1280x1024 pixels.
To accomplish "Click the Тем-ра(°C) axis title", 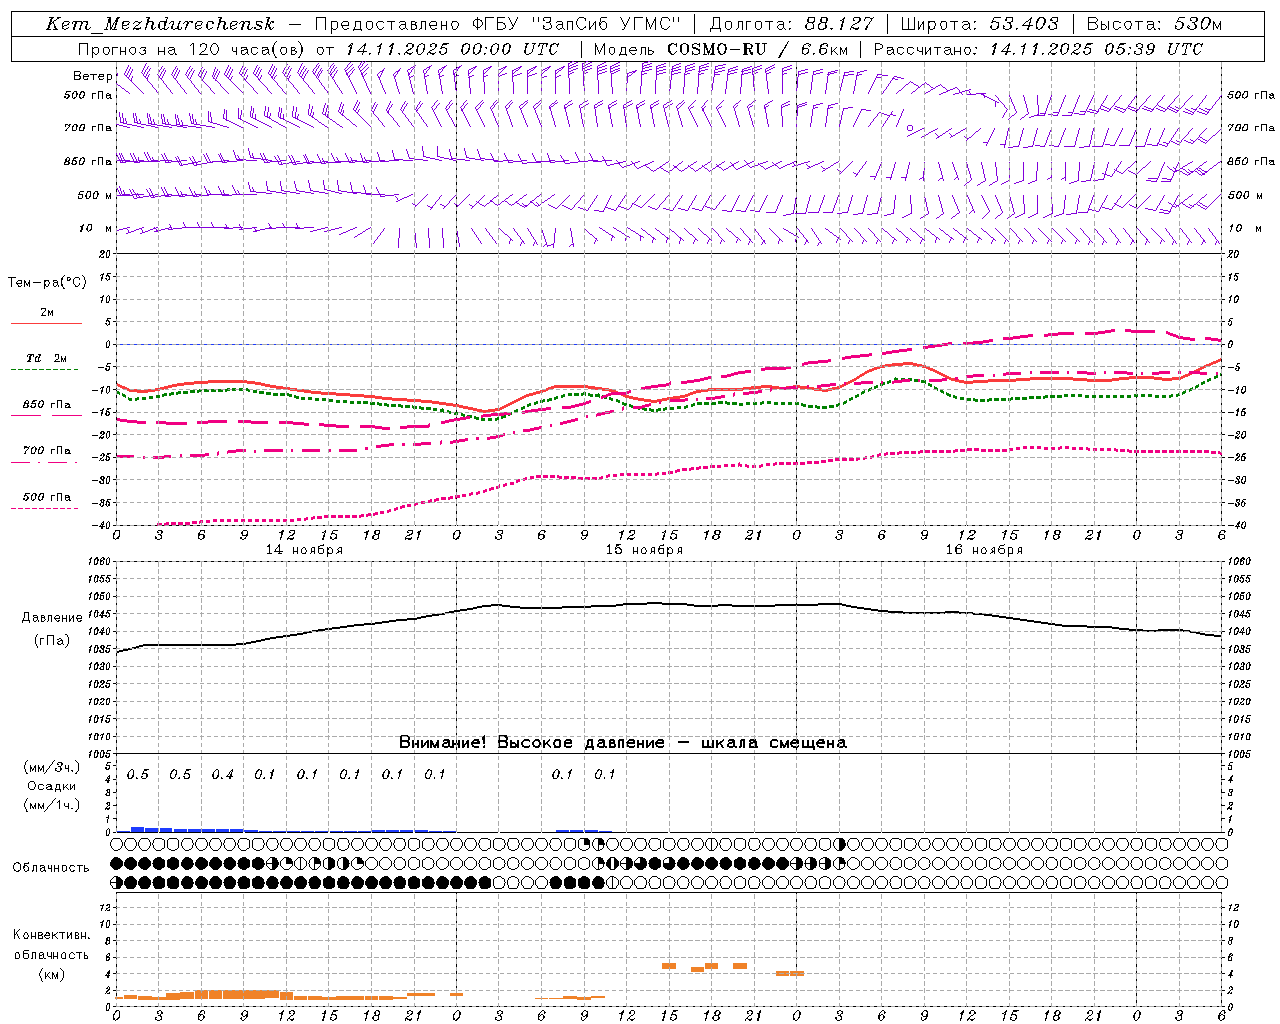I will click(47, 283).
